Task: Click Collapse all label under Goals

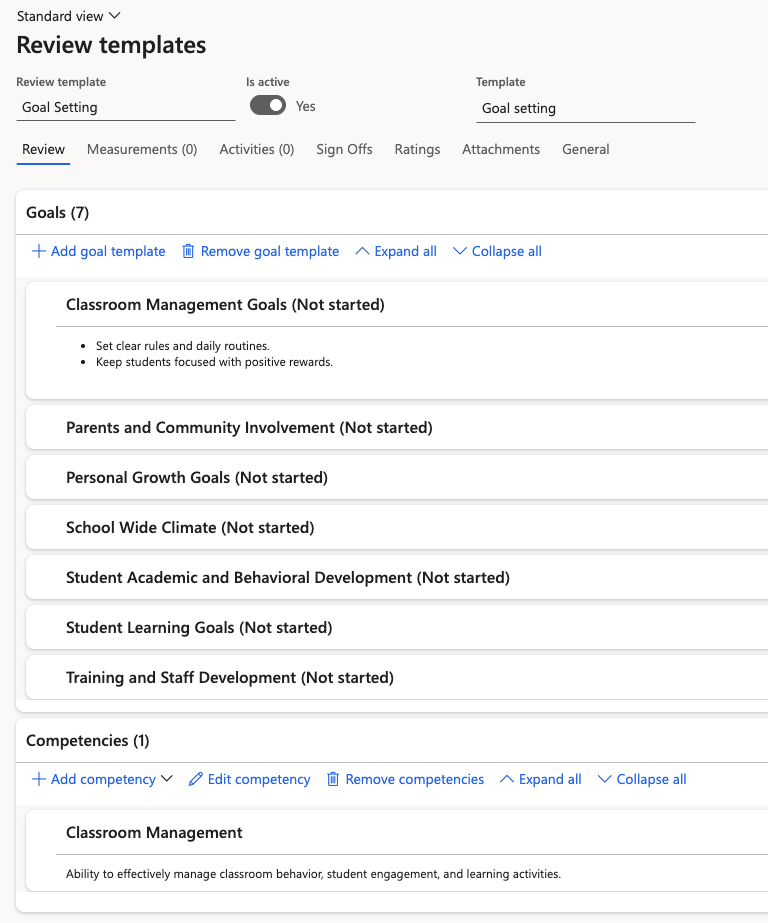Action: point(507,251)
